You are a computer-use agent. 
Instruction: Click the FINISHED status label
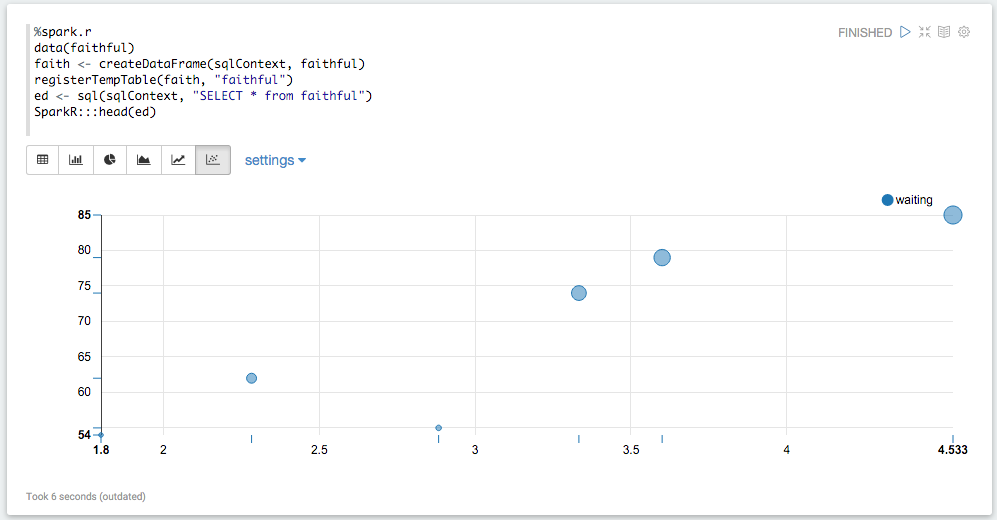(x=864, y=33)
